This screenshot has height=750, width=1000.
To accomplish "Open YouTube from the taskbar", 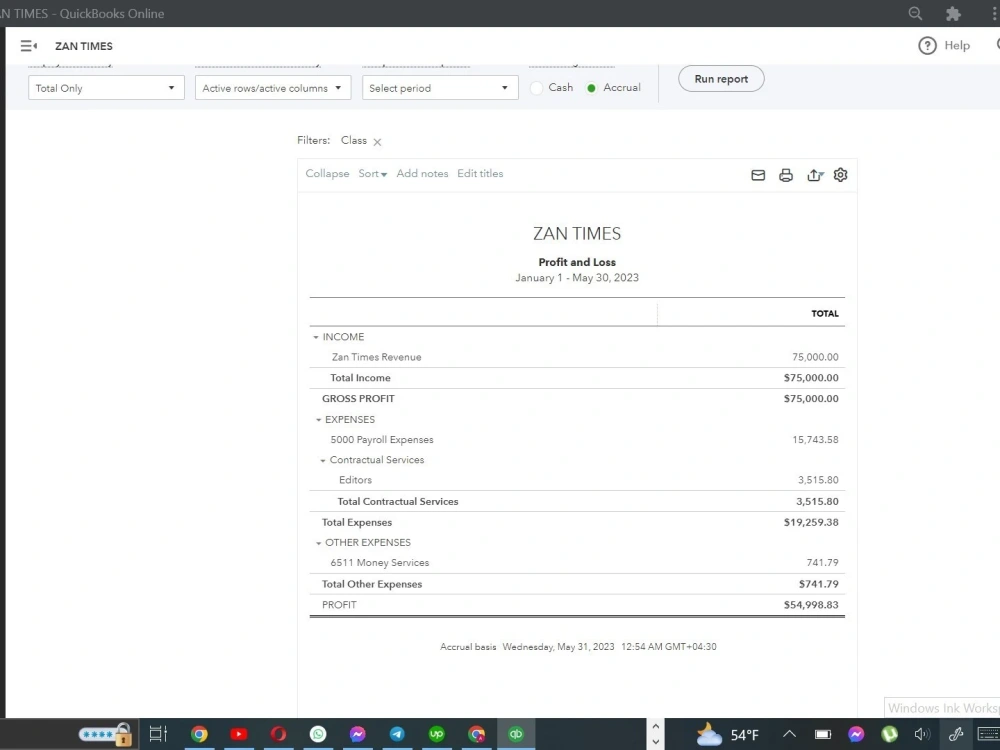I will click(239, 734).
